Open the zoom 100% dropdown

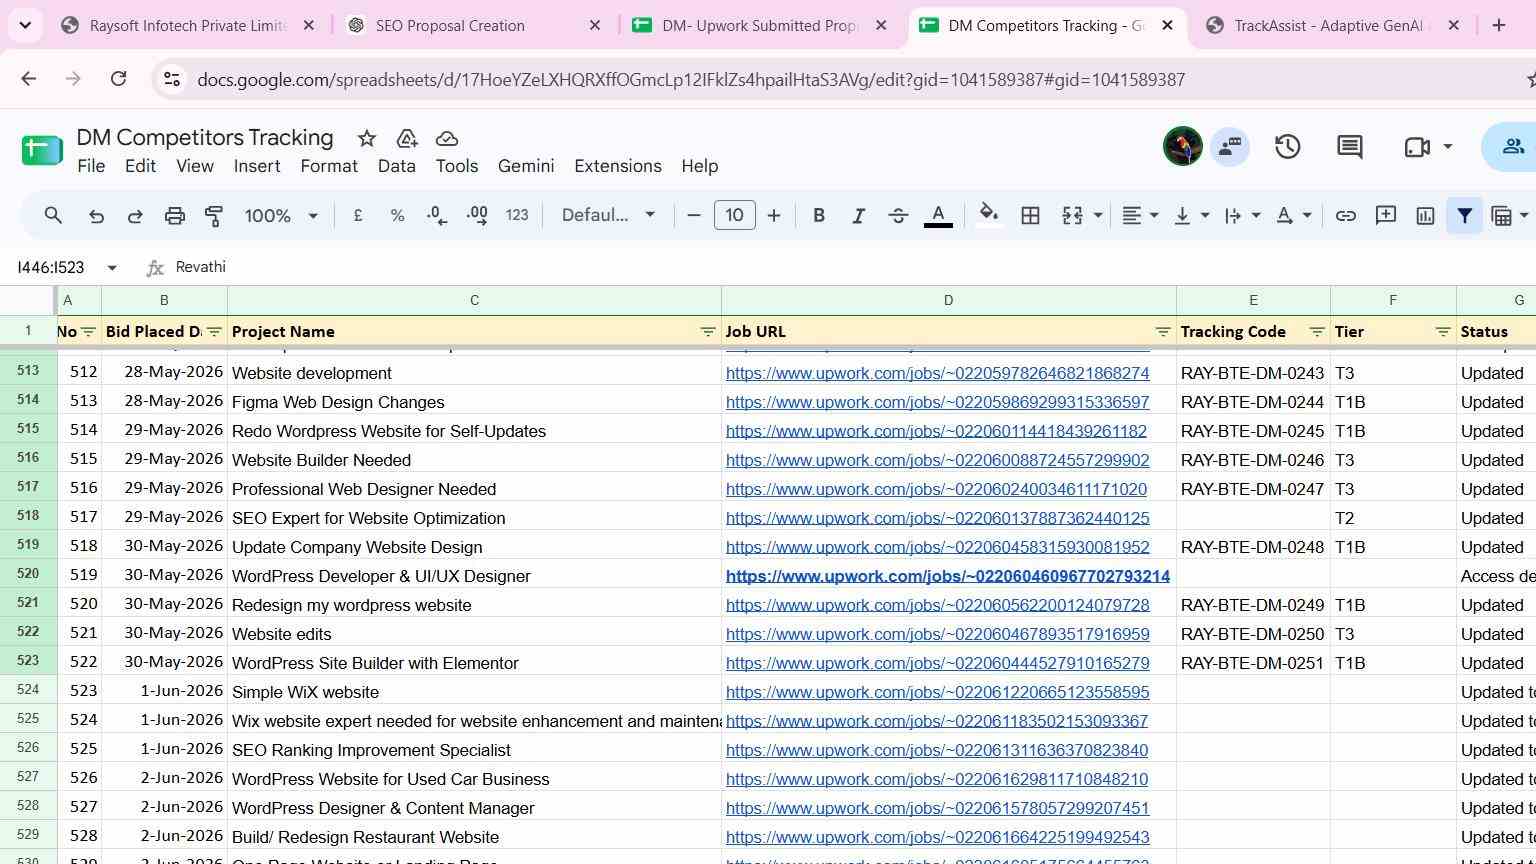(x=281, y=215)
